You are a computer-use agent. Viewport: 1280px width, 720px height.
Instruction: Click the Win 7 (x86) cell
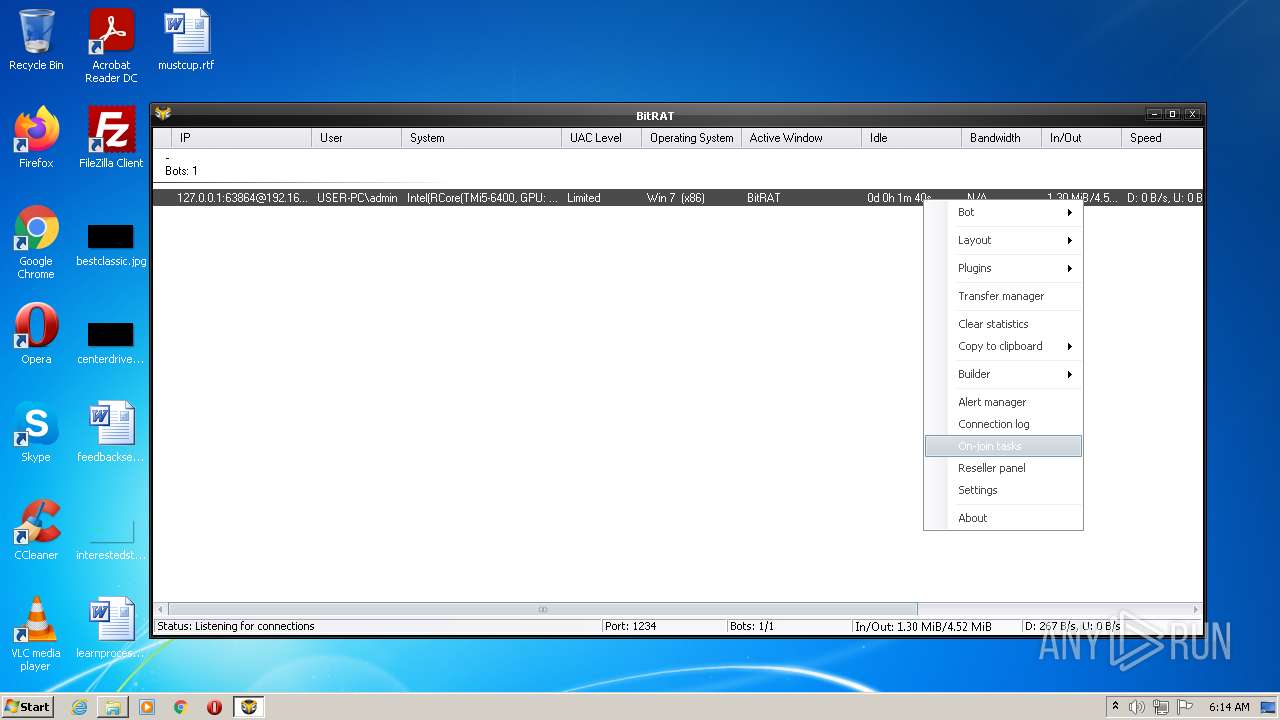pyautogui.click(x=676, y=198)
